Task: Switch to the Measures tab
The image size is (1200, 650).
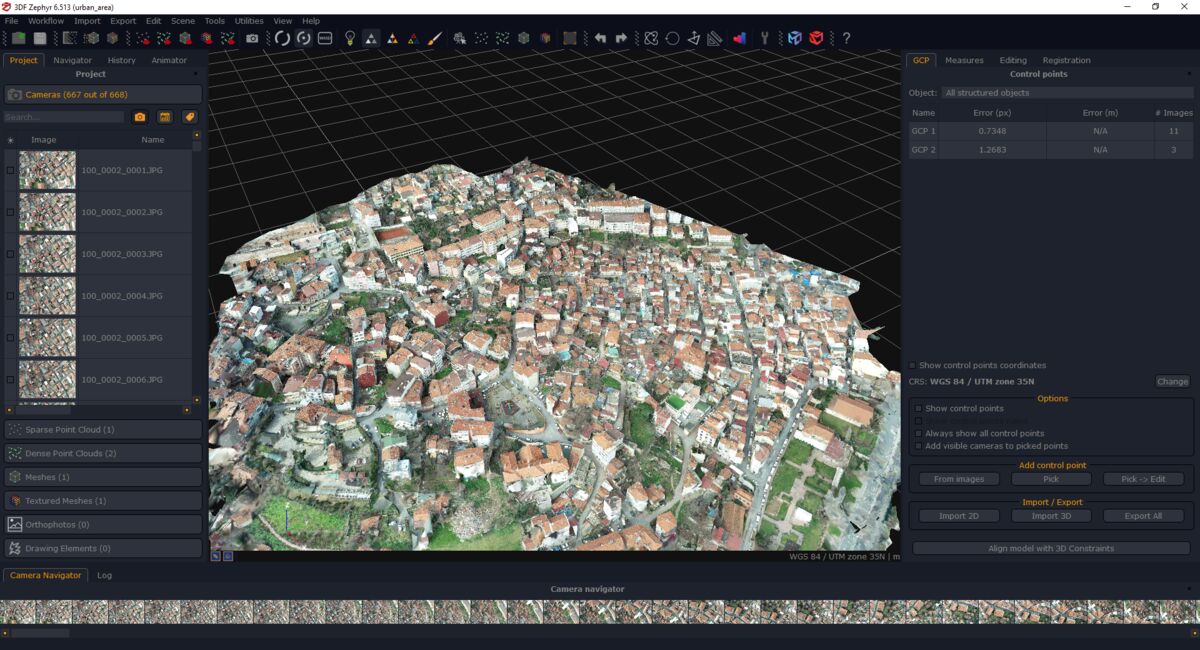Action: coord(963,60)
